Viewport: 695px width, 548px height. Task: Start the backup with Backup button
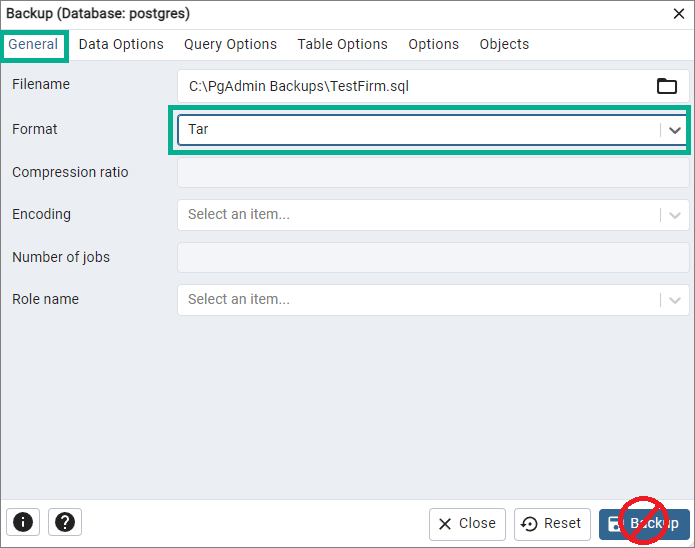[x=644, y=524]
